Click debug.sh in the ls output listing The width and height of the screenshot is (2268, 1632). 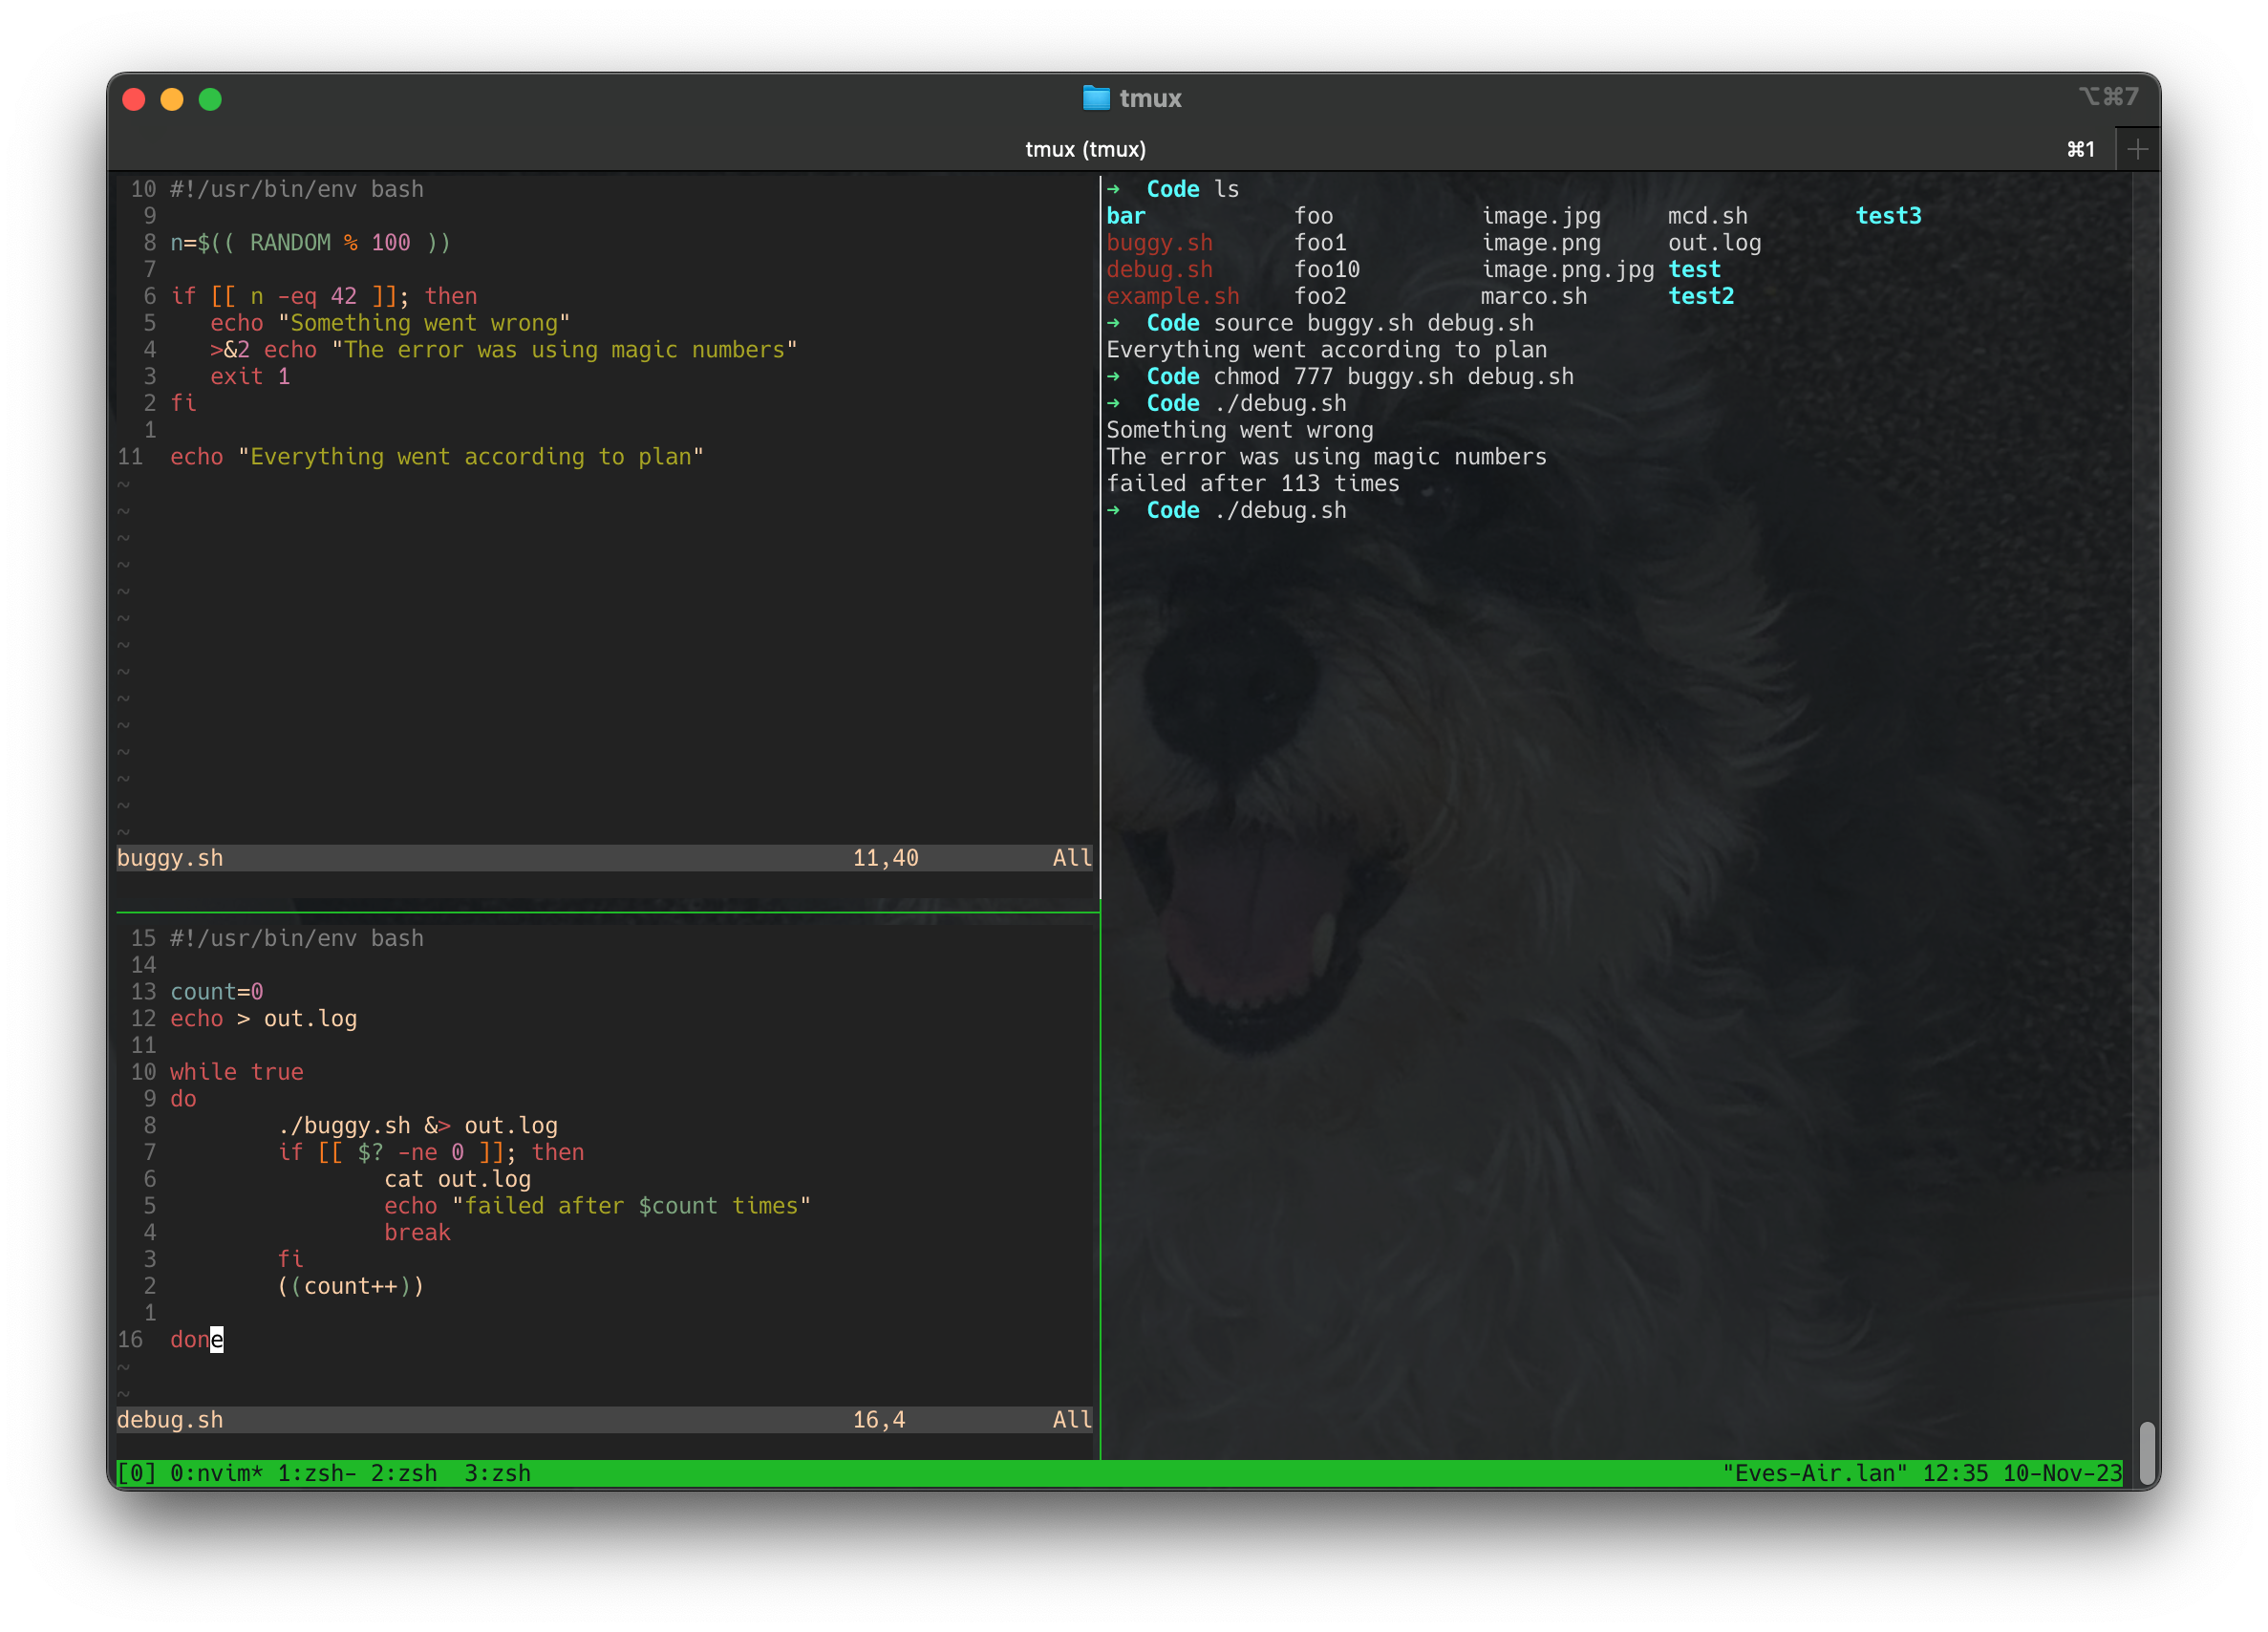click(x=1159, y=269)
